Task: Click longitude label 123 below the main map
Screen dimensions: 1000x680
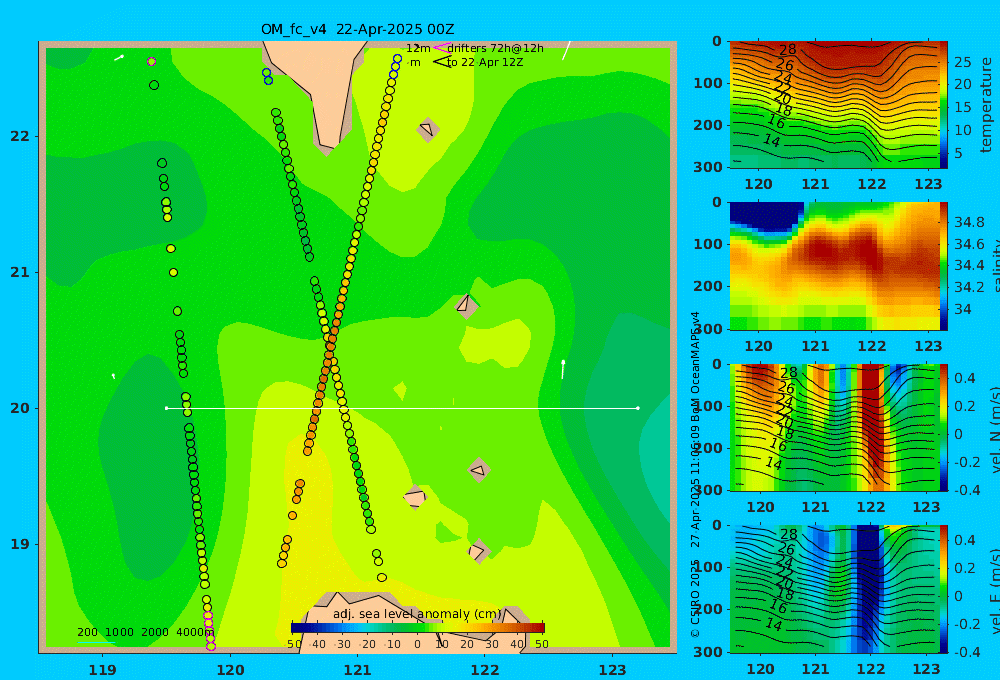Action: (x=613, y=670)
